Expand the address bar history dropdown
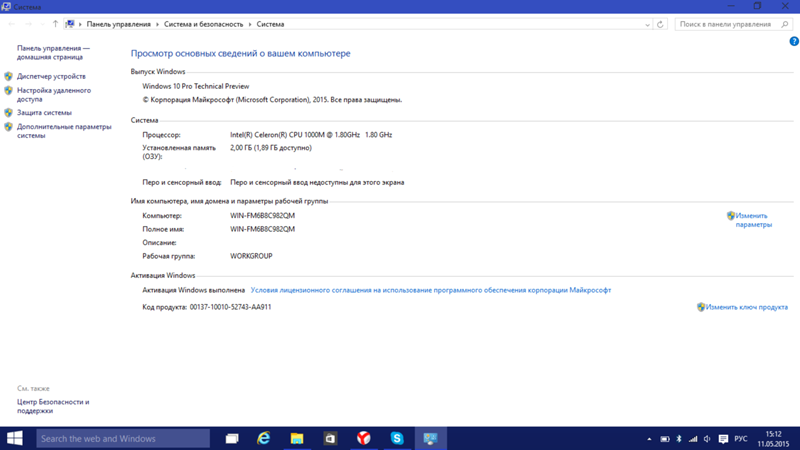This screenshot has width=800, height=450. click(x=647, y=24)
